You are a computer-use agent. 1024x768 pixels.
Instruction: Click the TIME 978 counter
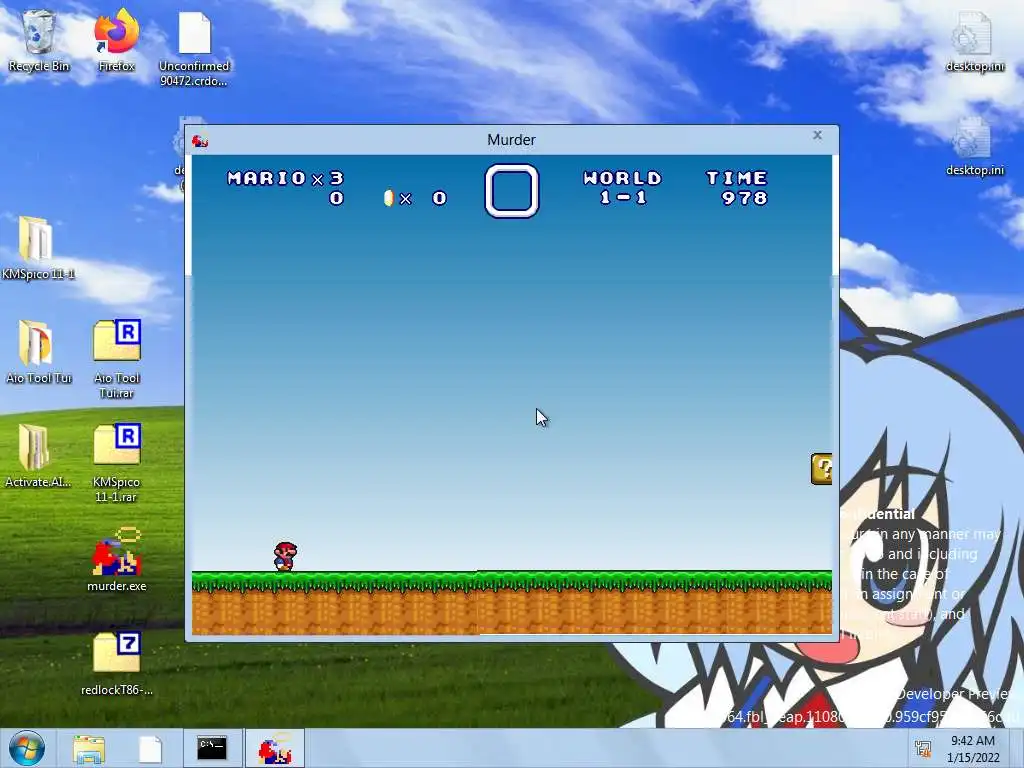point(737,187)
